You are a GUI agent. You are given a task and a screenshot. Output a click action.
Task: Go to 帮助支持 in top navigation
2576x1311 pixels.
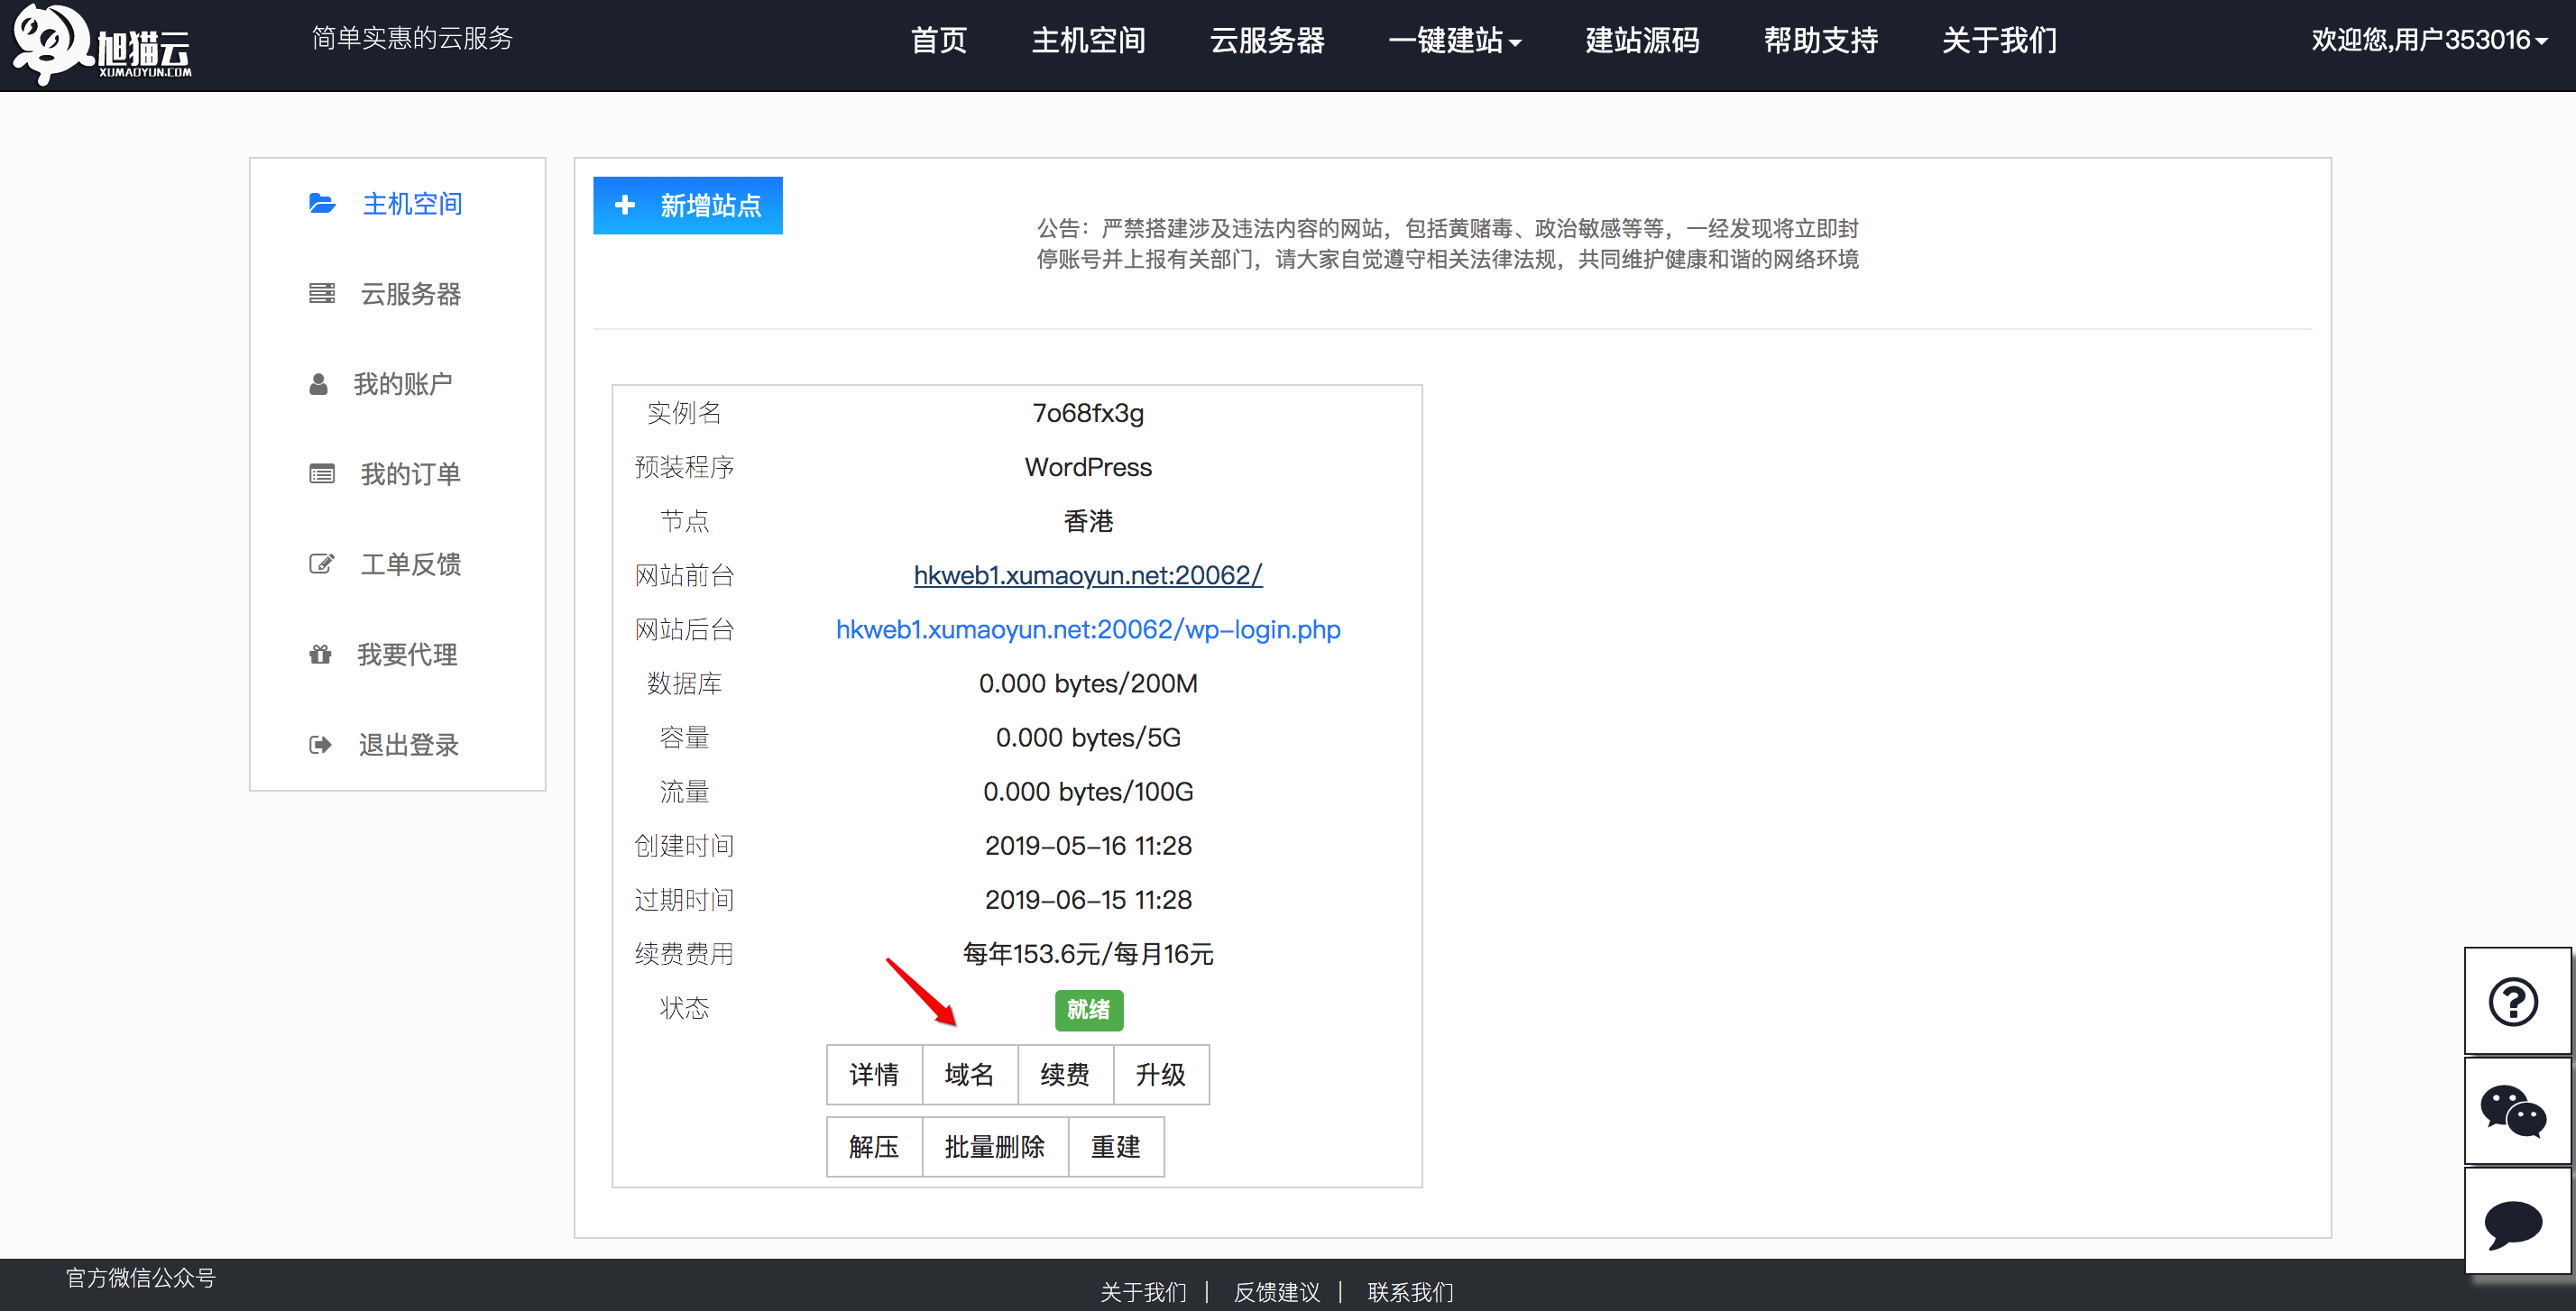1820,41
